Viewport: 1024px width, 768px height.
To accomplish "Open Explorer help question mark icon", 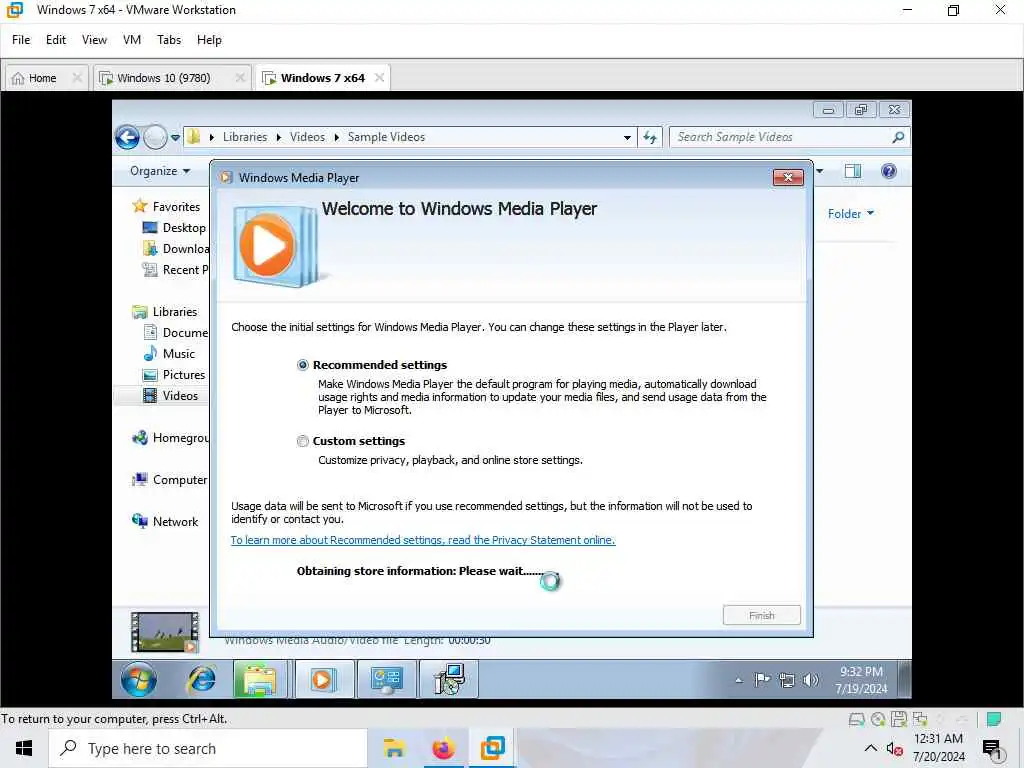I will click(888, 171).
